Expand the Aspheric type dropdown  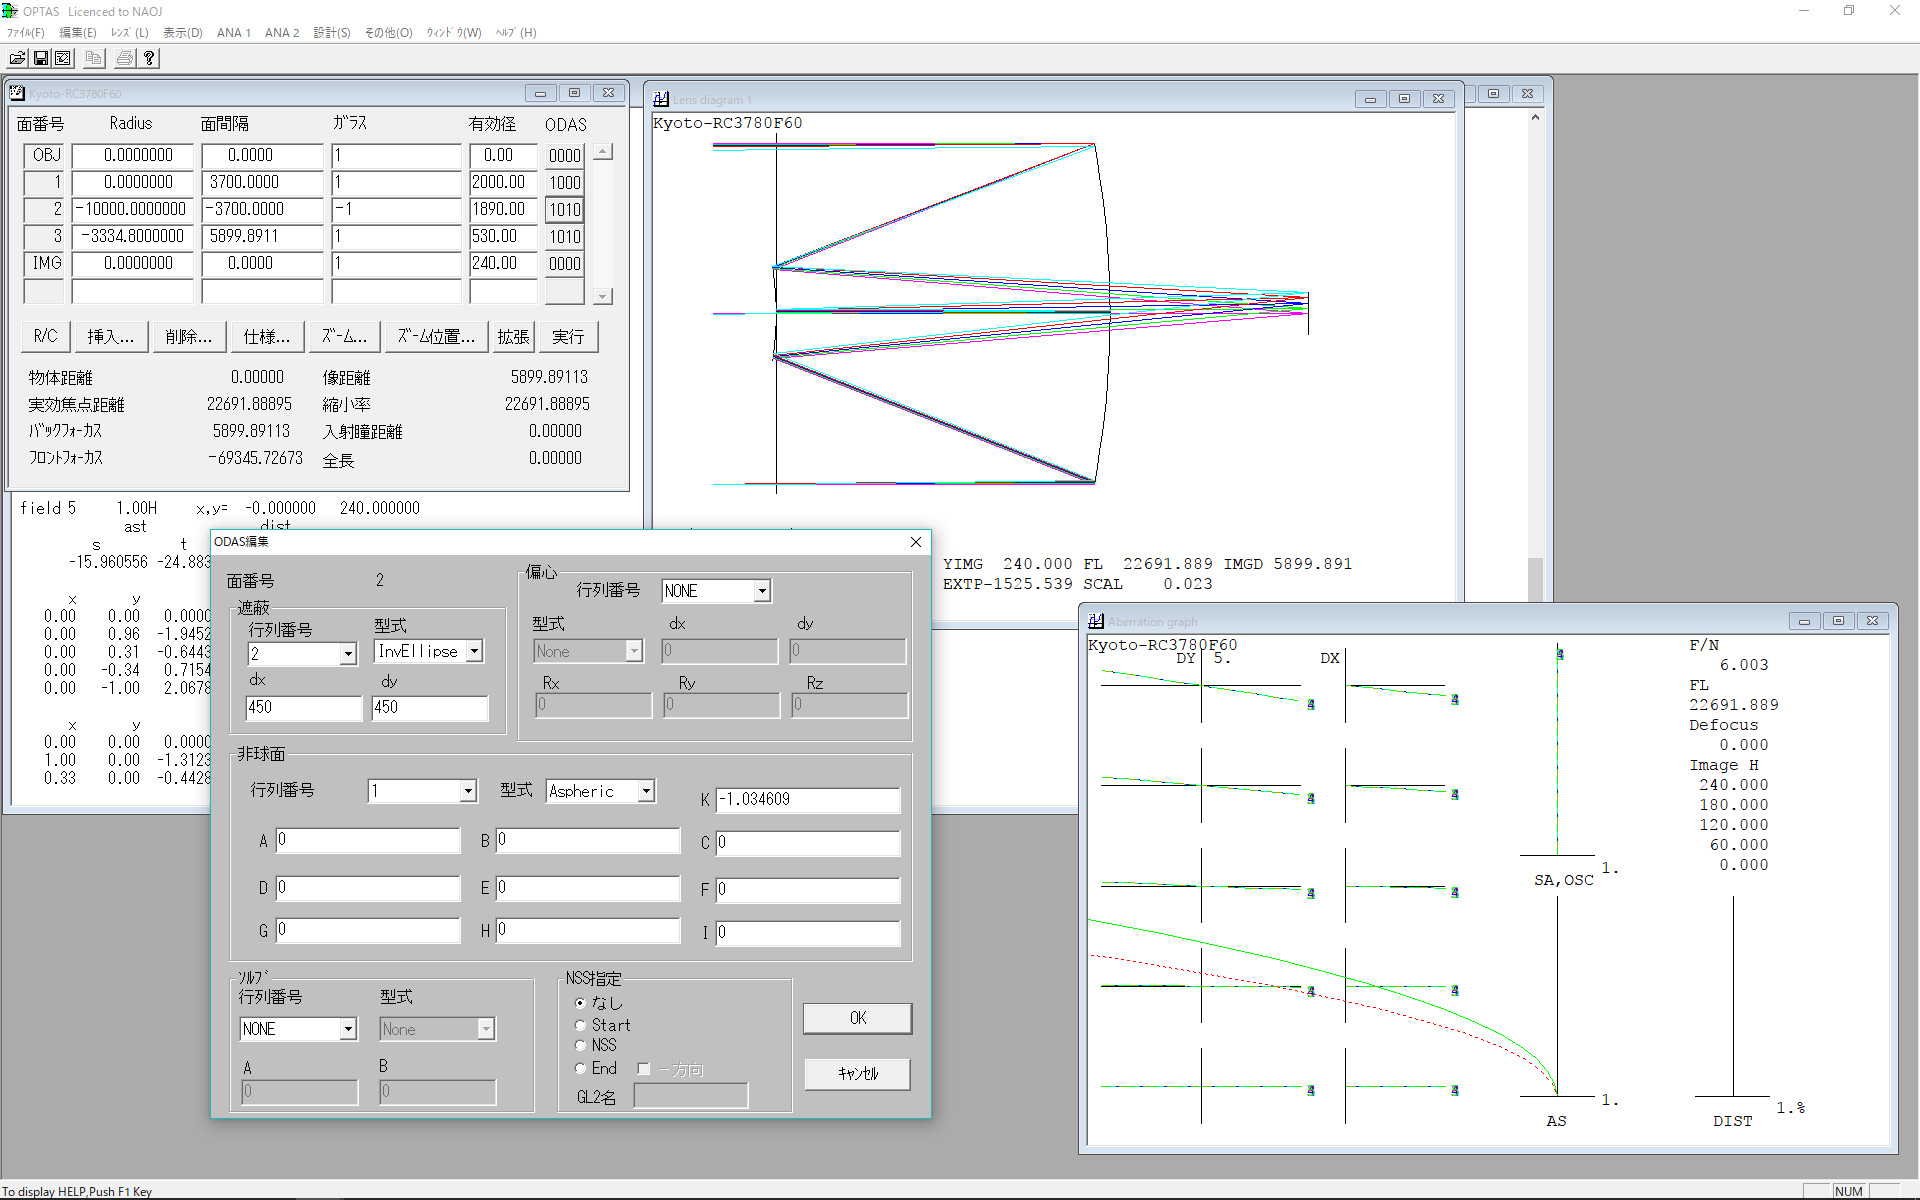(x=647, y=791)
